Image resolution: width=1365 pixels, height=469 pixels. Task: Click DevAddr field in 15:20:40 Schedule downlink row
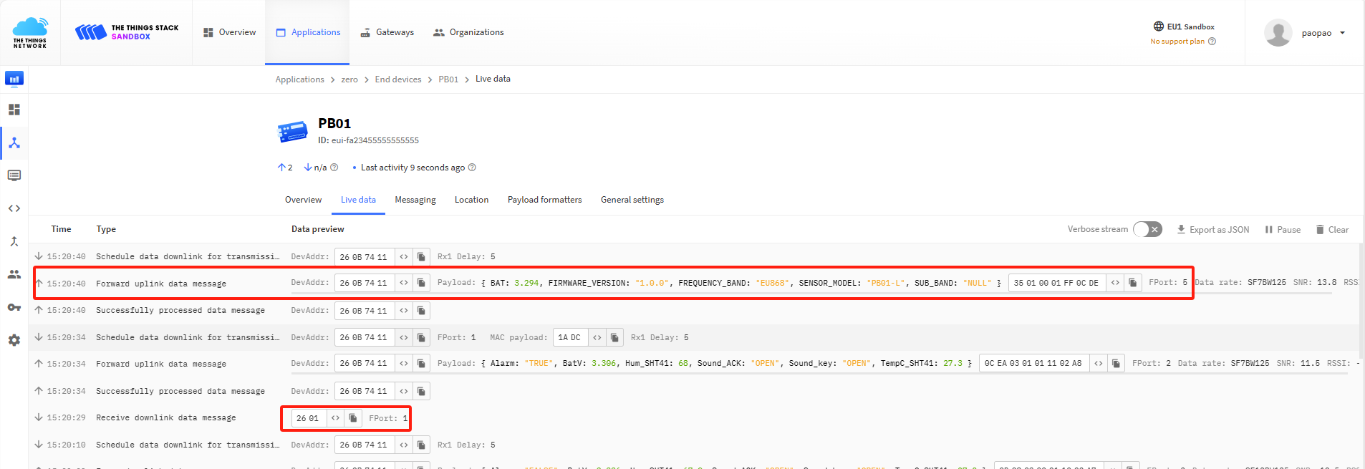point(363,256)
